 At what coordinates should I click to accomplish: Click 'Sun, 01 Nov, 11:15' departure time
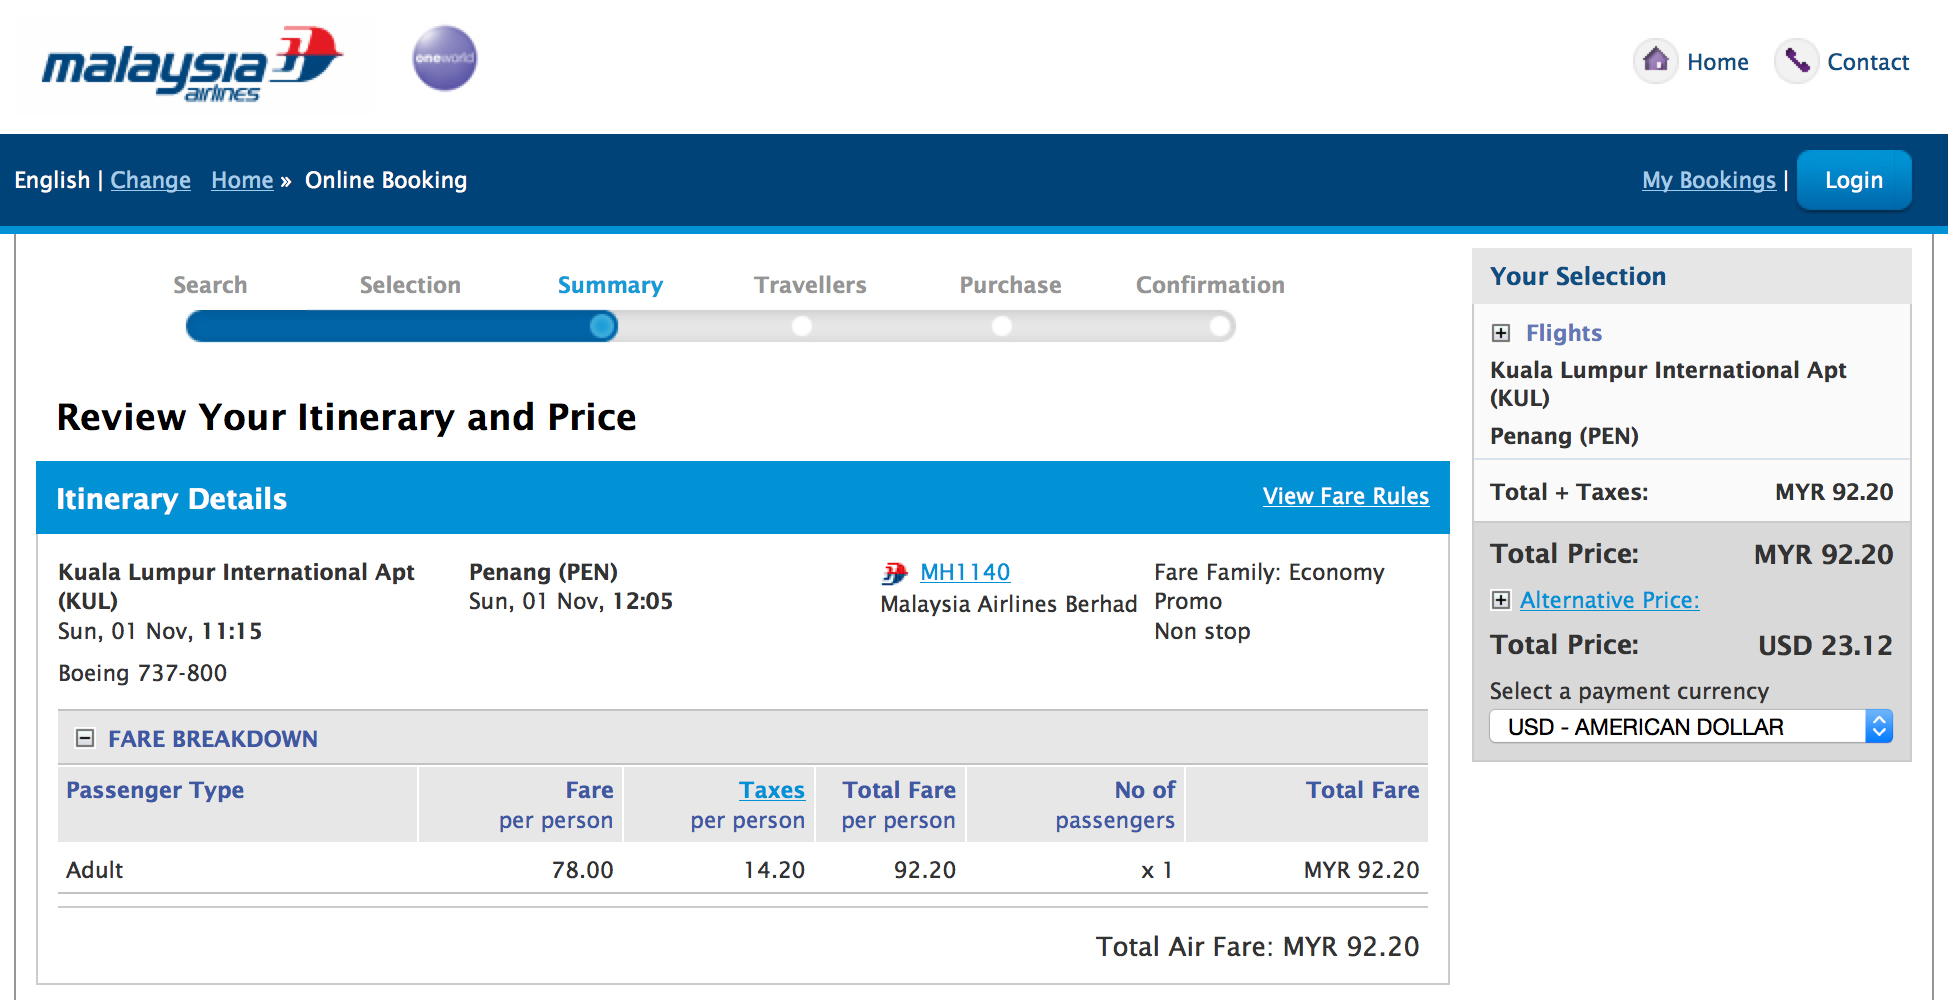(160, 631)
